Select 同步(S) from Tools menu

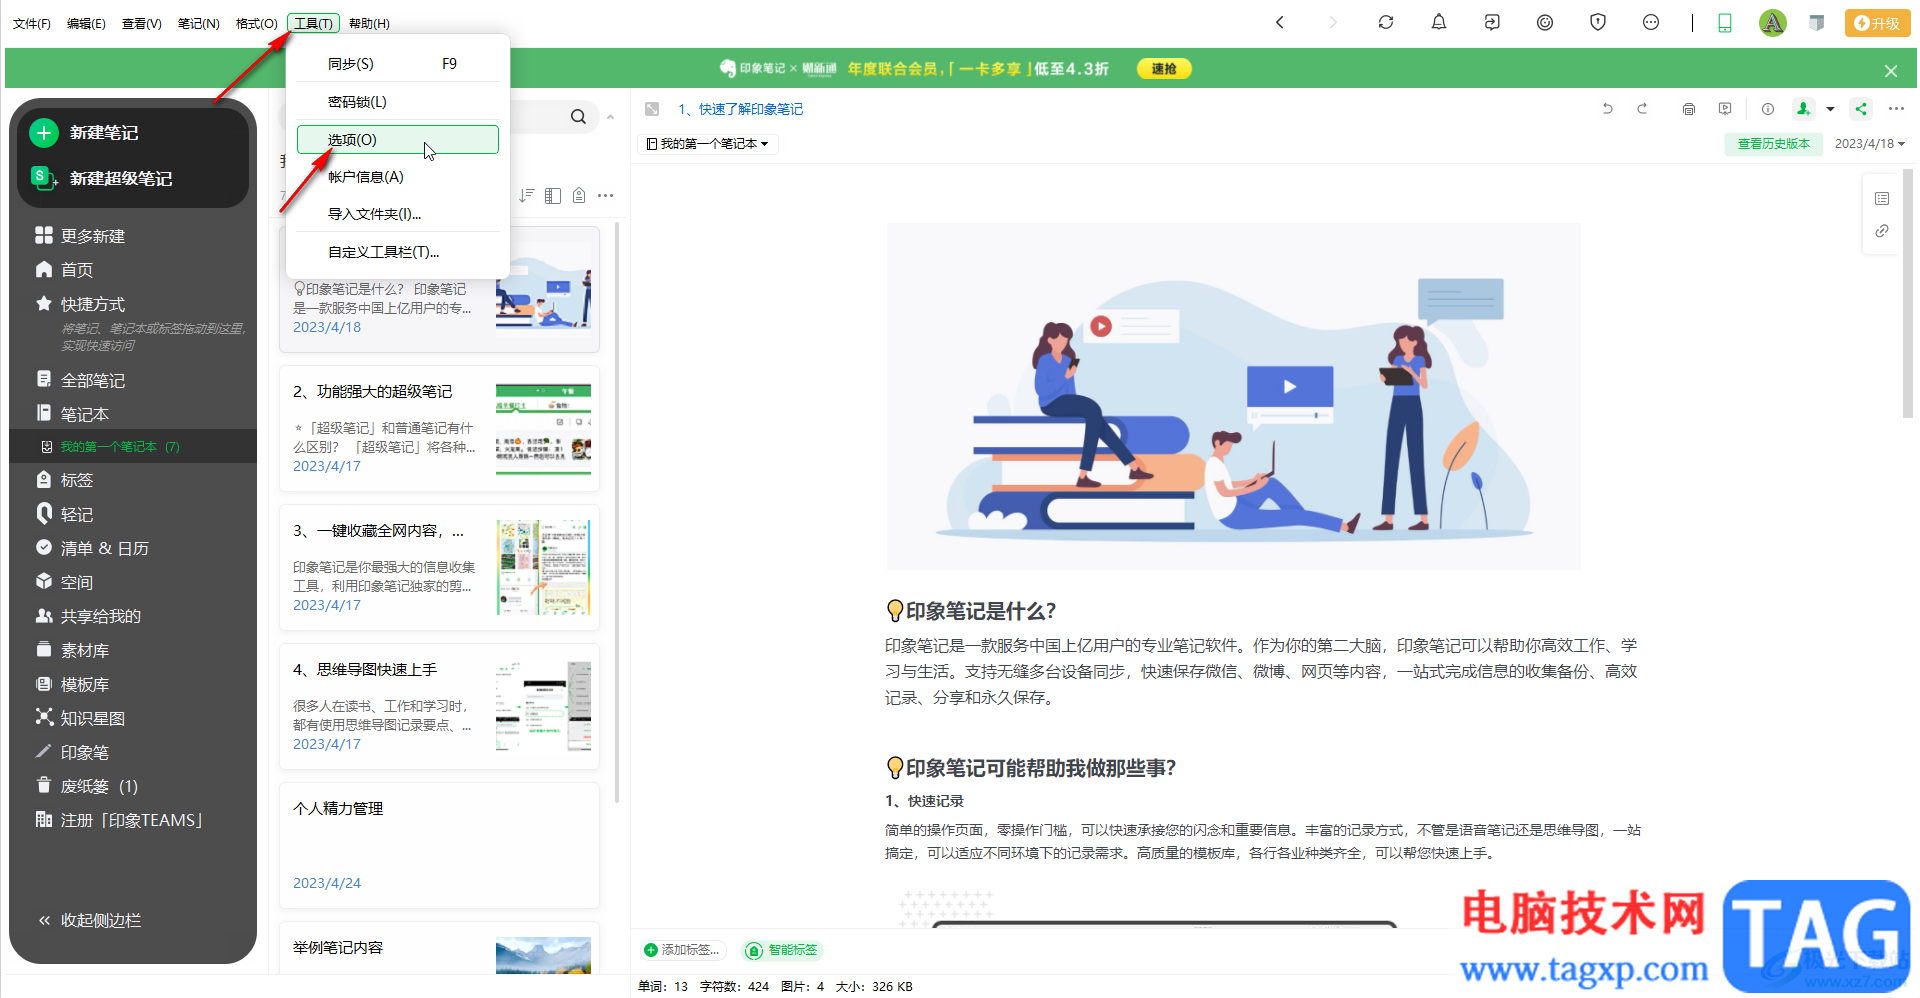(x=398, y=64)
